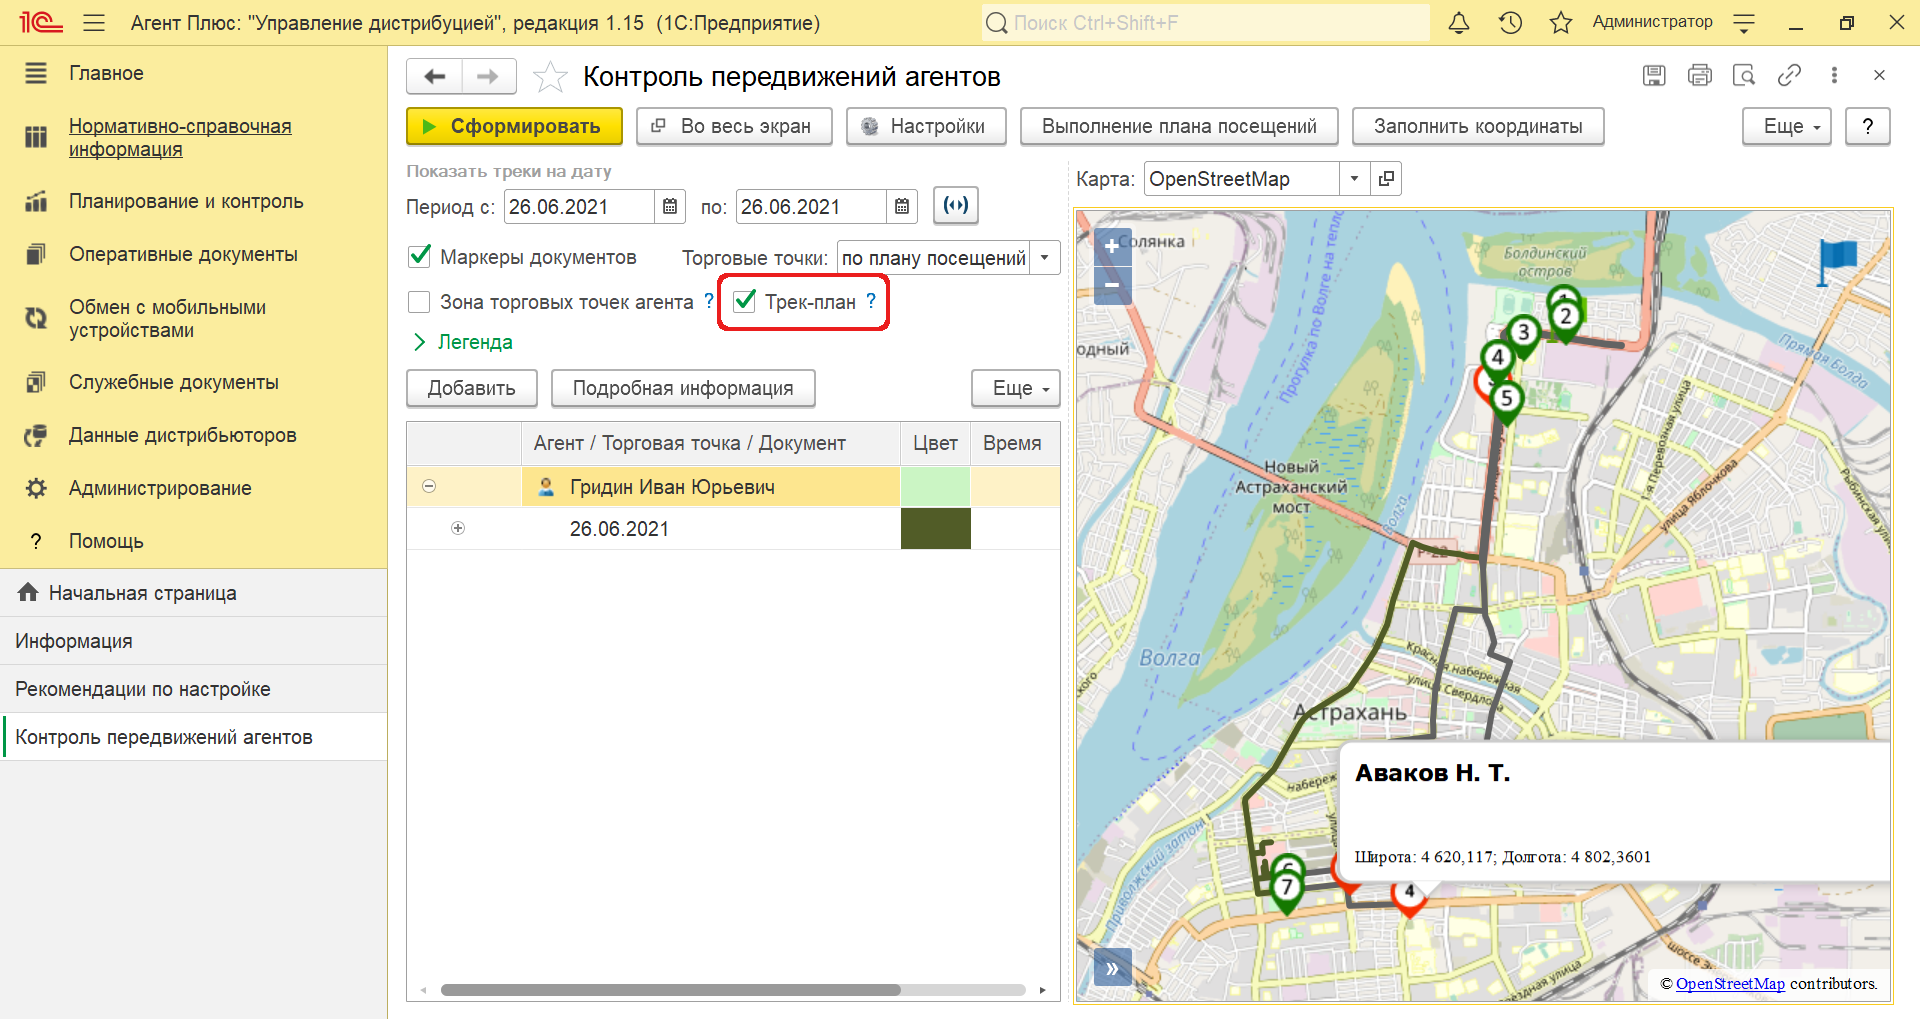
Task: Close the Контроль передвижений агентов form
Action: pos(1879,75)
